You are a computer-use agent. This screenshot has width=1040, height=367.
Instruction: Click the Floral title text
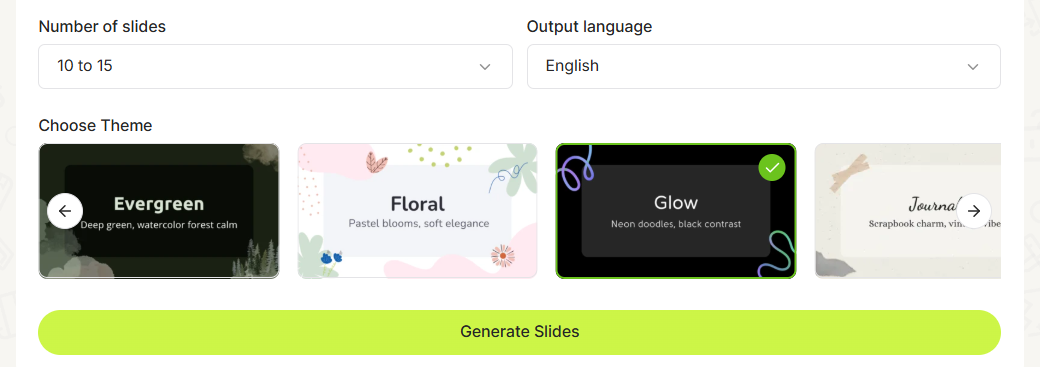click(x=418, y=203)
